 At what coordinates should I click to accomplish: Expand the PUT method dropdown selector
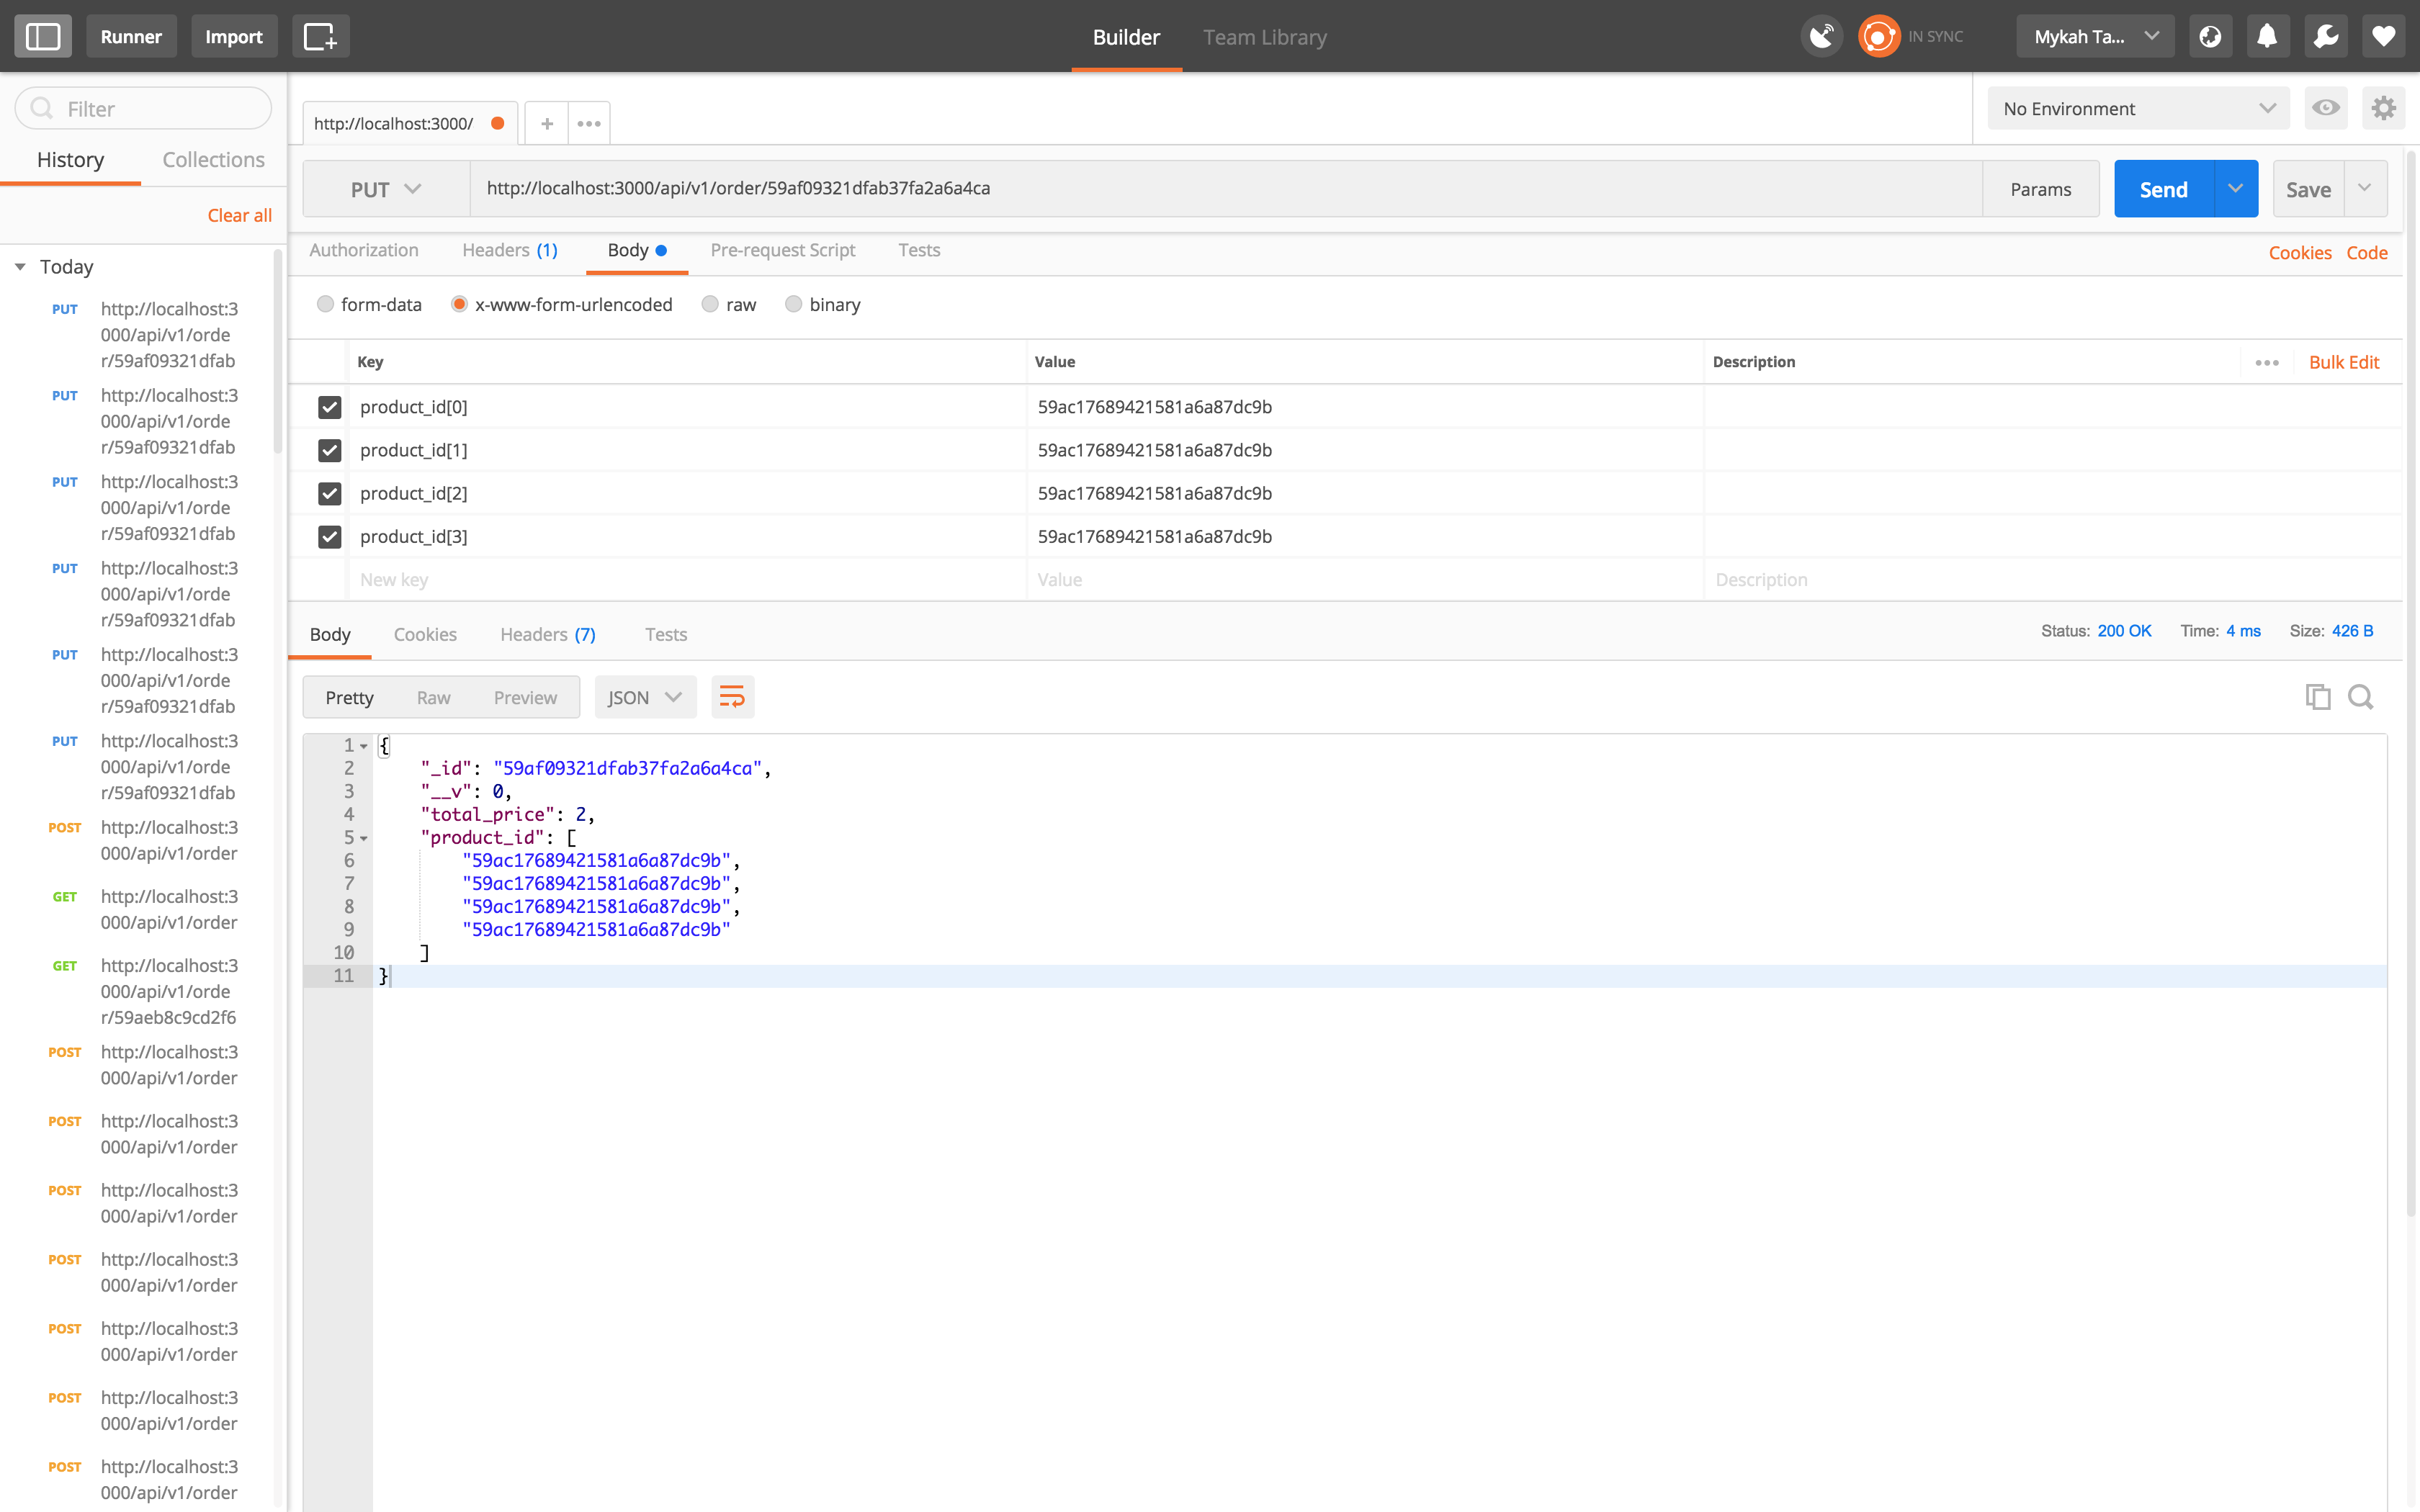pyautogui.click(x=380, y=186)
